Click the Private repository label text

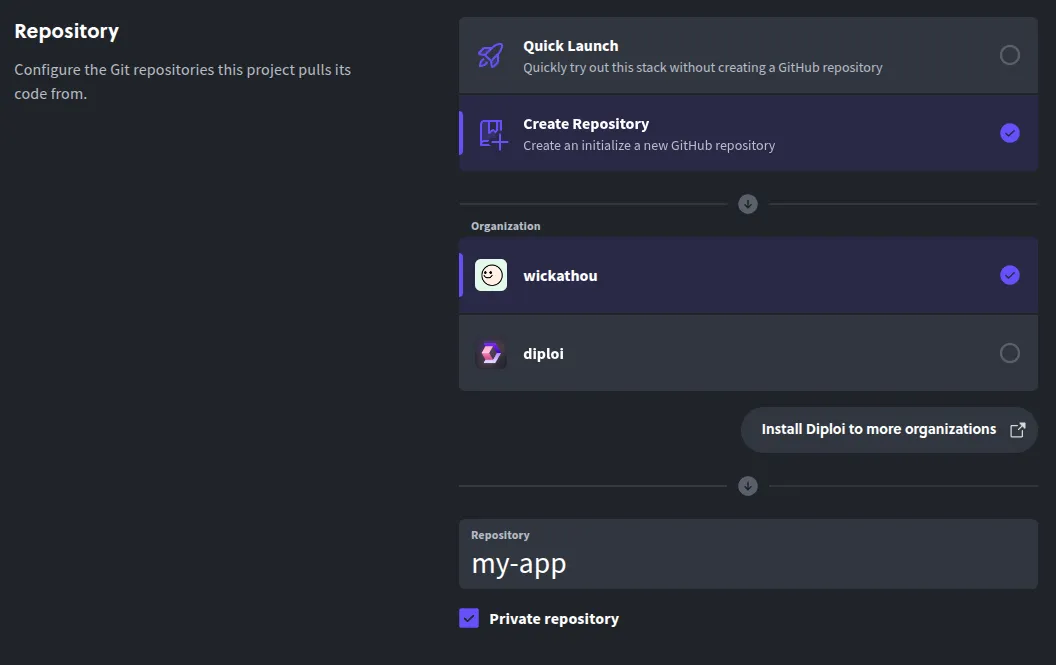pos(554,619)
